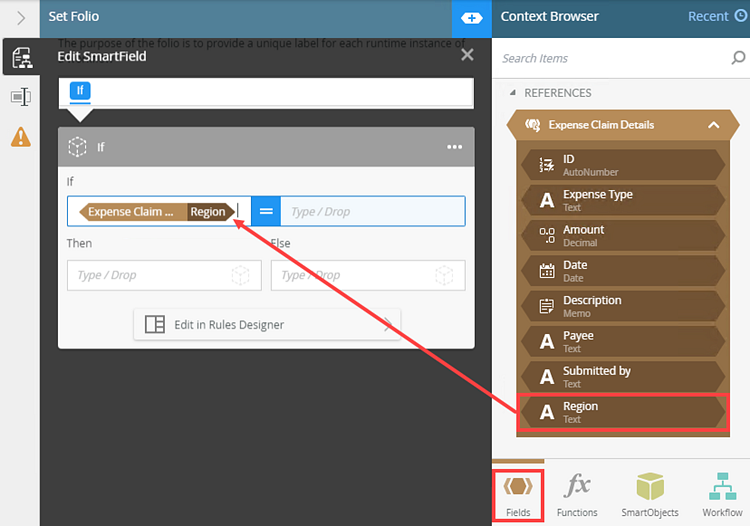This screenshot has height=526, width=750.
Task: Click the Then Type / Drop field
Action: (164, 275)
